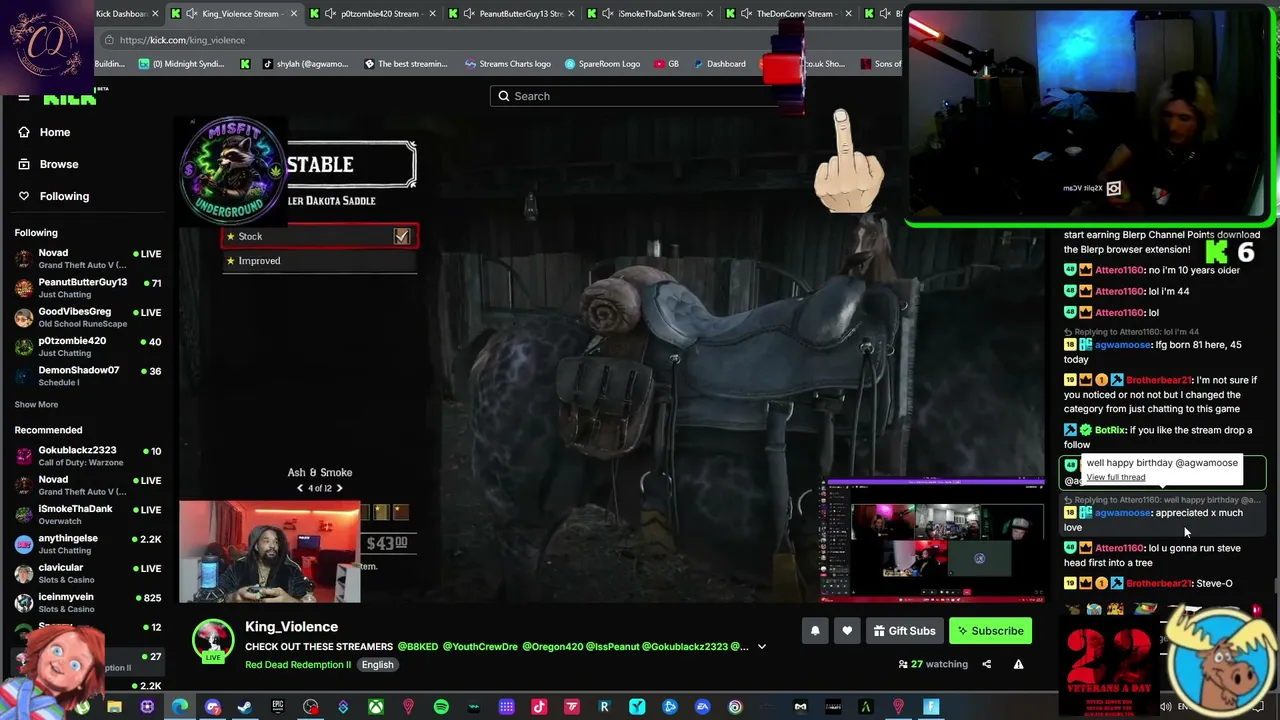This screenshot has height=720, width=1280.
Task: Open p0tzombie420 channel in Following list
Action: 88,347
